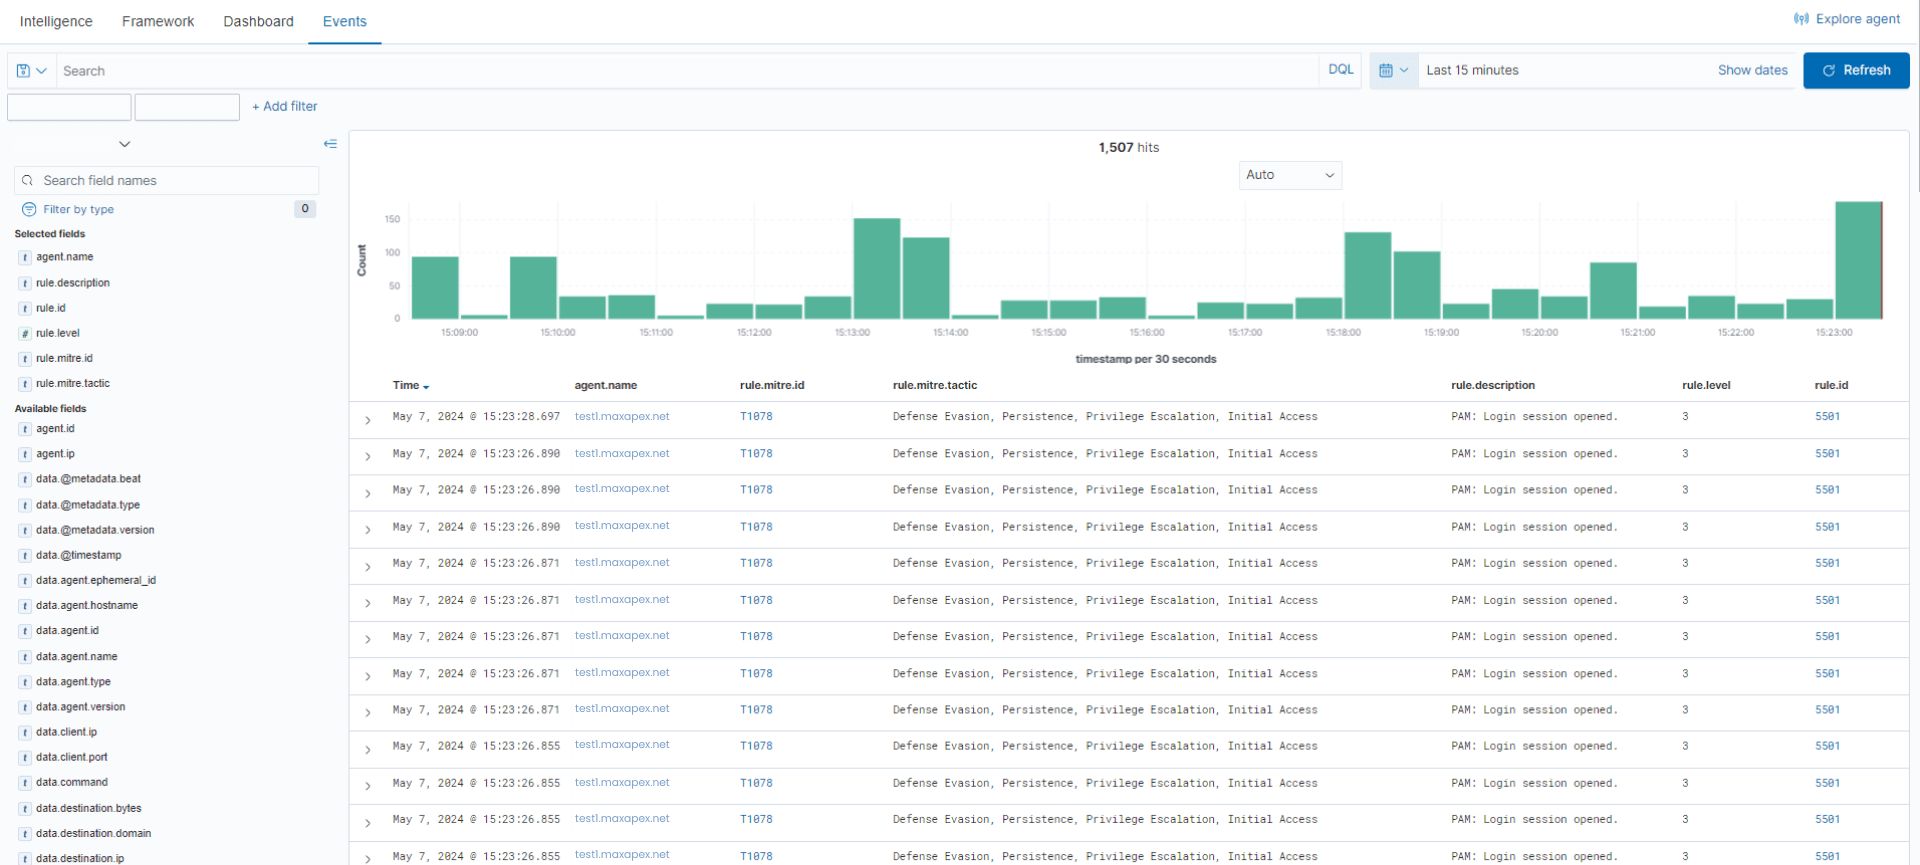Click into the Search query input field
The width and height of the screenshot is (1920, 865).
[x=688, y=71]
